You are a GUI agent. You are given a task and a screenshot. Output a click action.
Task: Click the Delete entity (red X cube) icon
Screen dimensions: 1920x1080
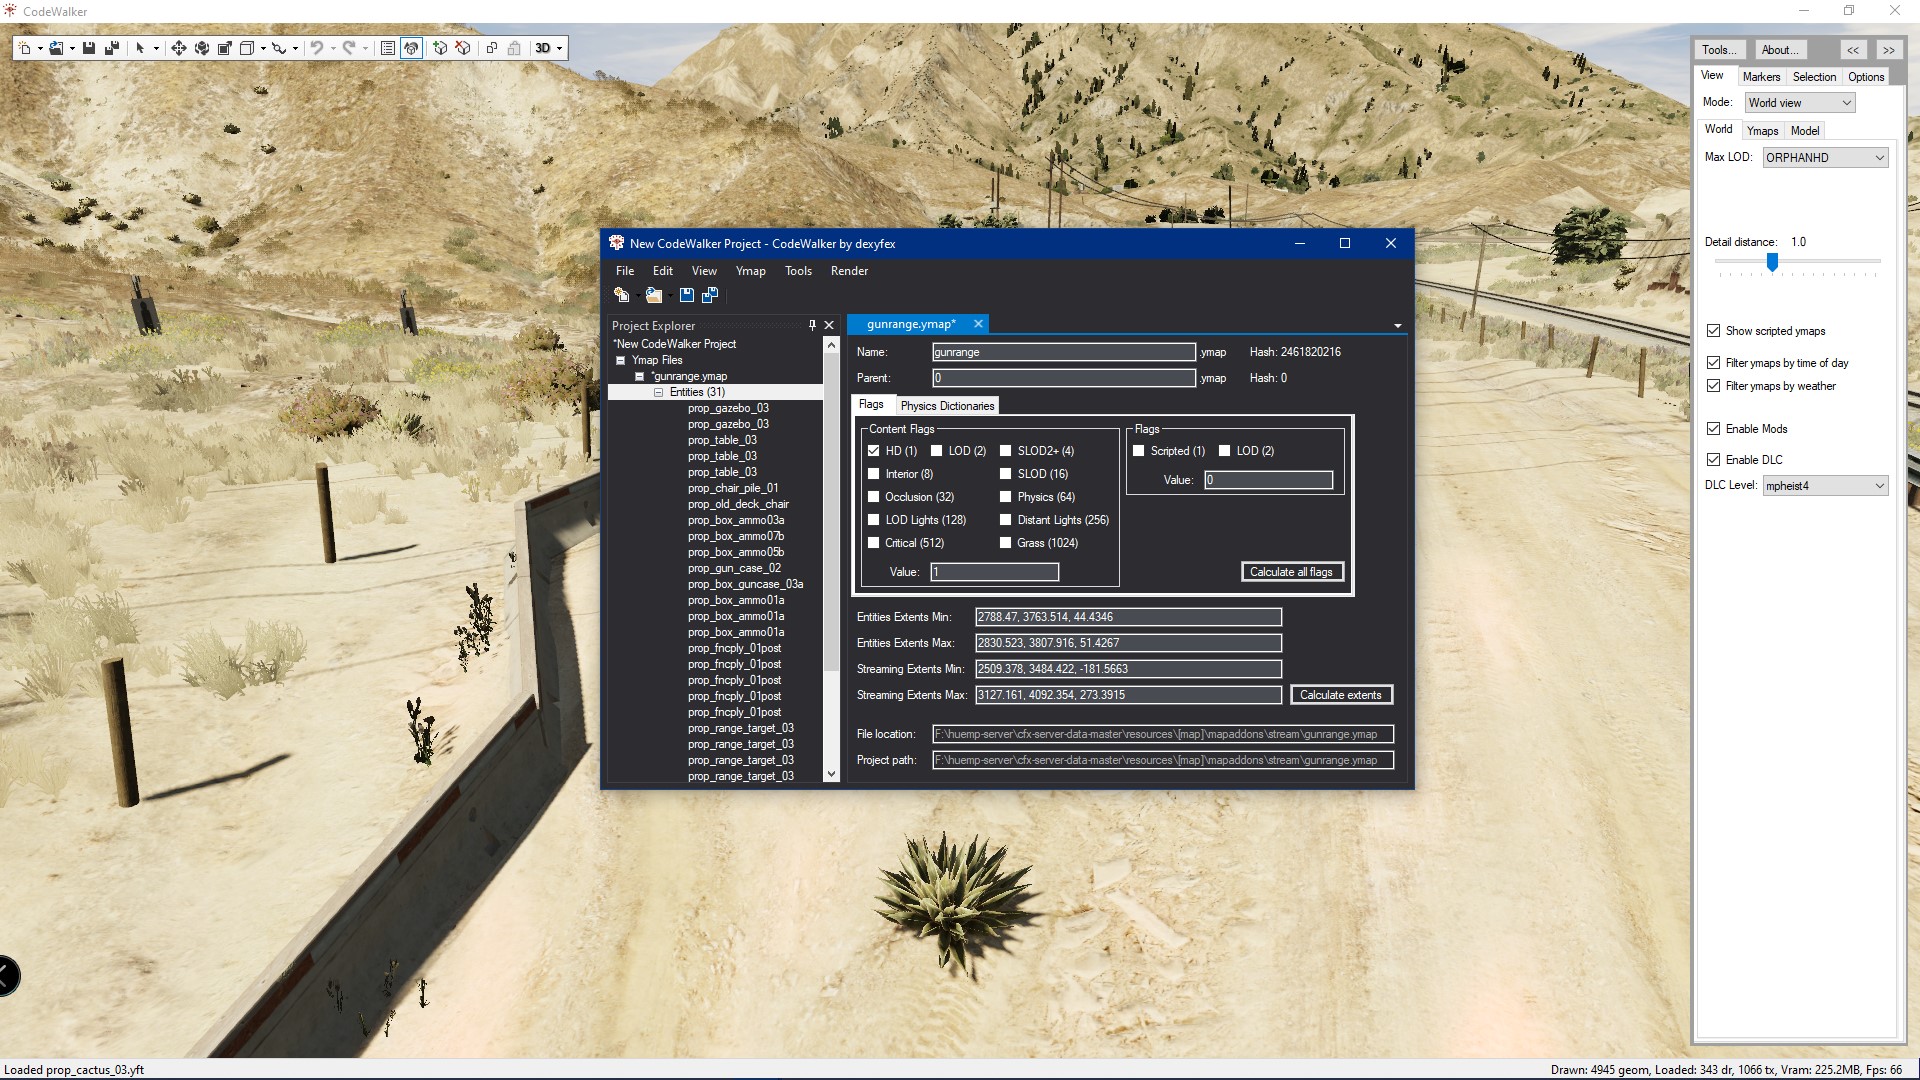(x=463, y=48)
